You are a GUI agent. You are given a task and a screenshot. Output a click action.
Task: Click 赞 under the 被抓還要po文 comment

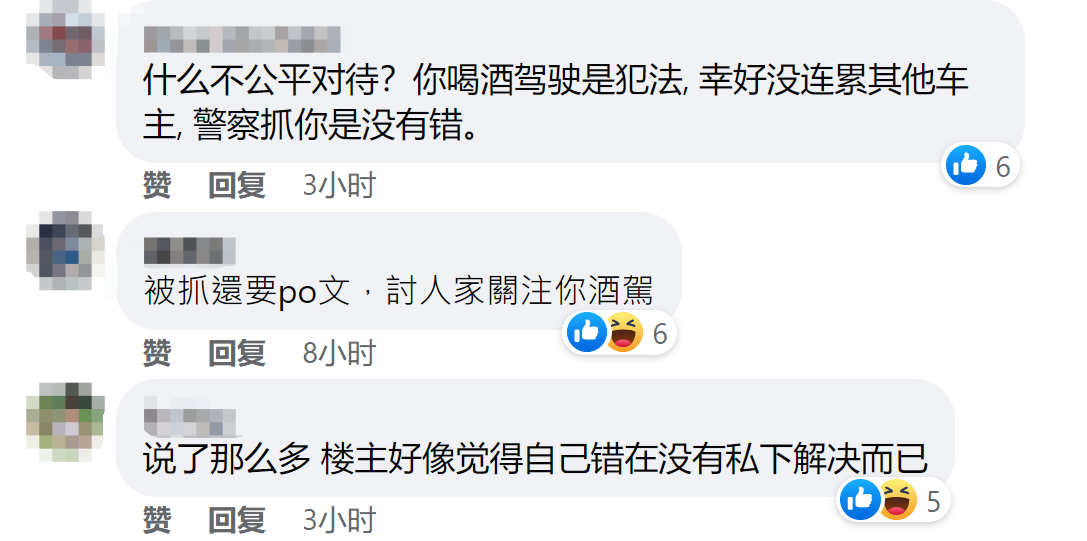click(157, 353)
